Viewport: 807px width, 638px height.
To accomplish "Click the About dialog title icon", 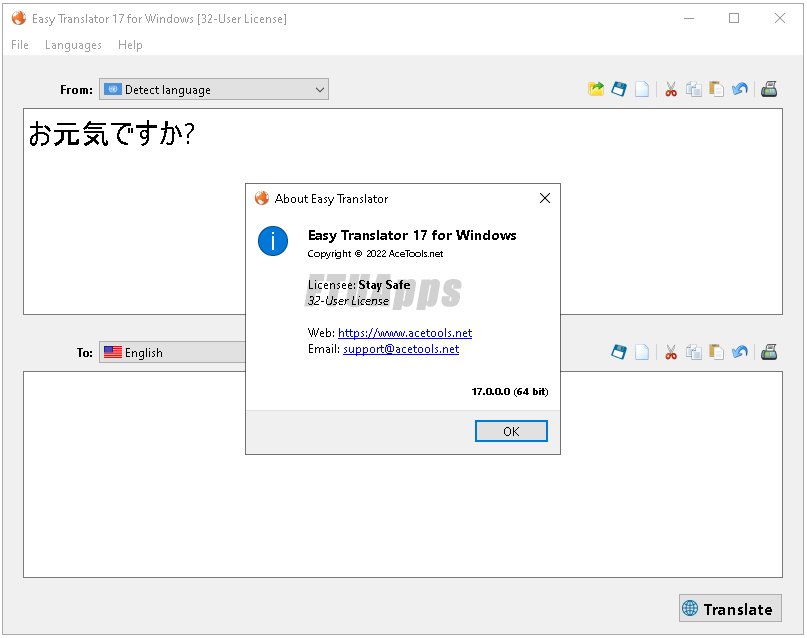I will click(262, 198).
